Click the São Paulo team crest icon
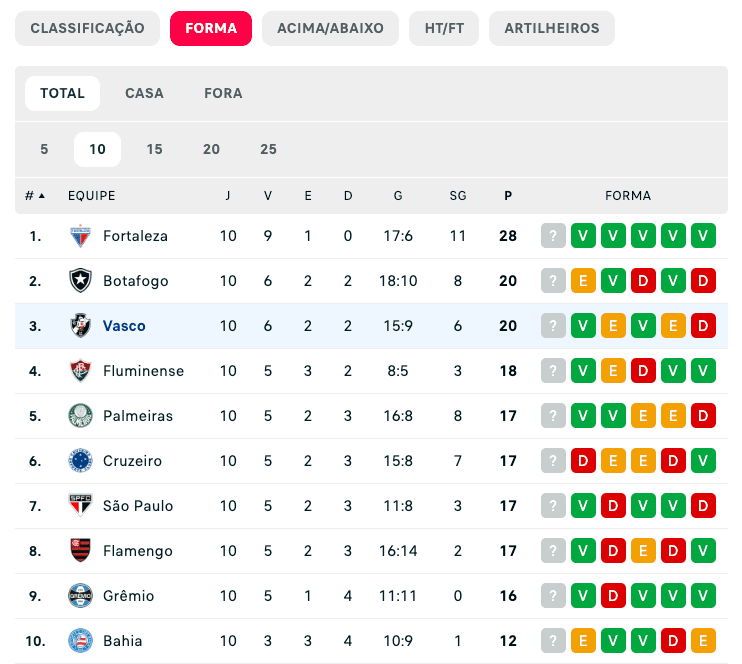 pyautogui.click(x=80, y=506)
